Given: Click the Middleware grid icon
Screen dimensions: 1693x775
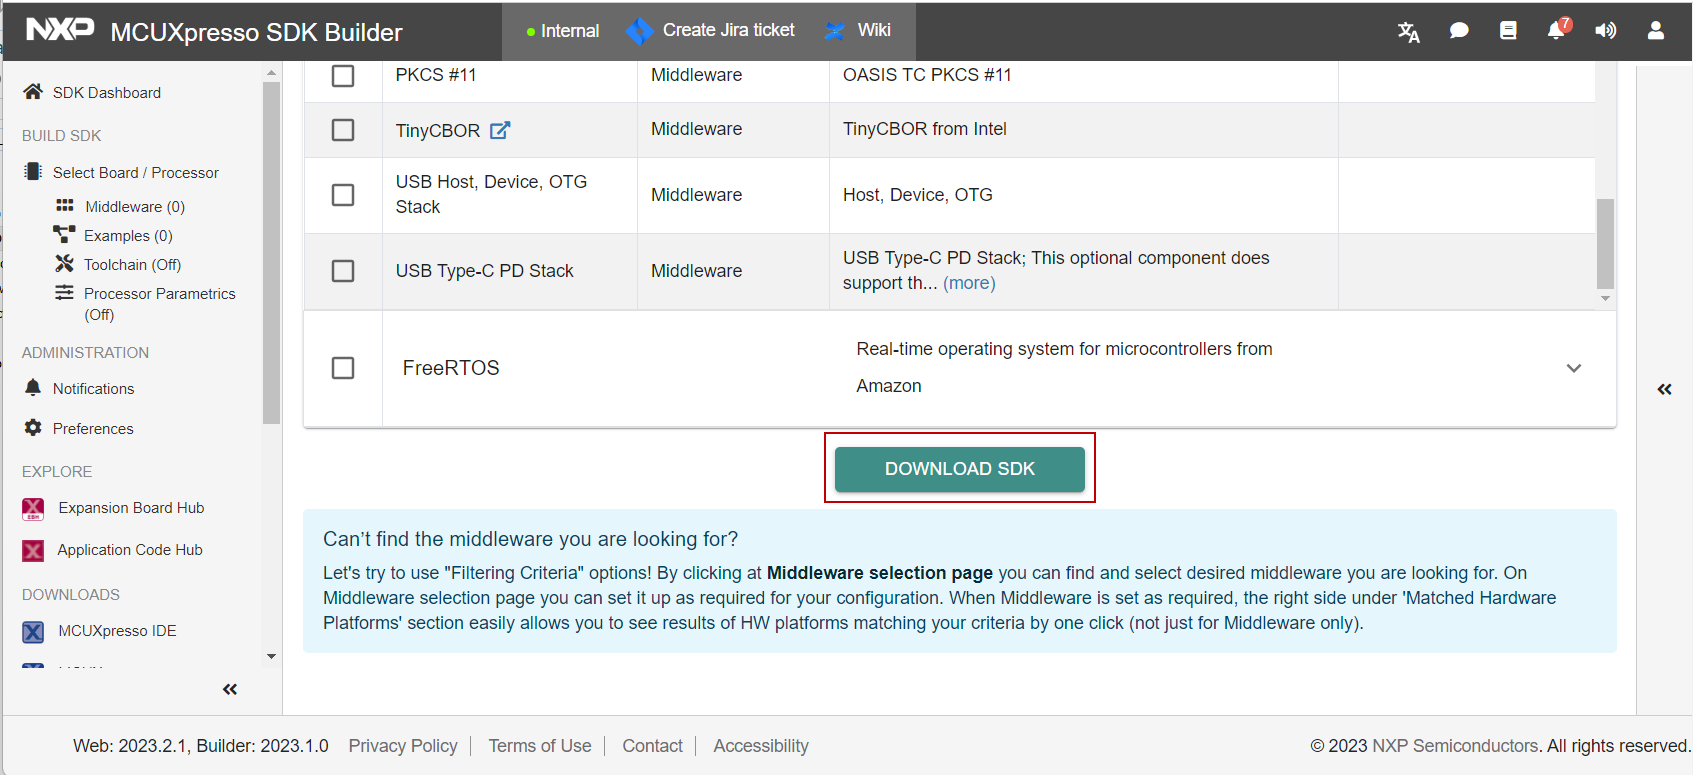Looking at the screenshot, I should pyautogui.click(x=65, y=206).
